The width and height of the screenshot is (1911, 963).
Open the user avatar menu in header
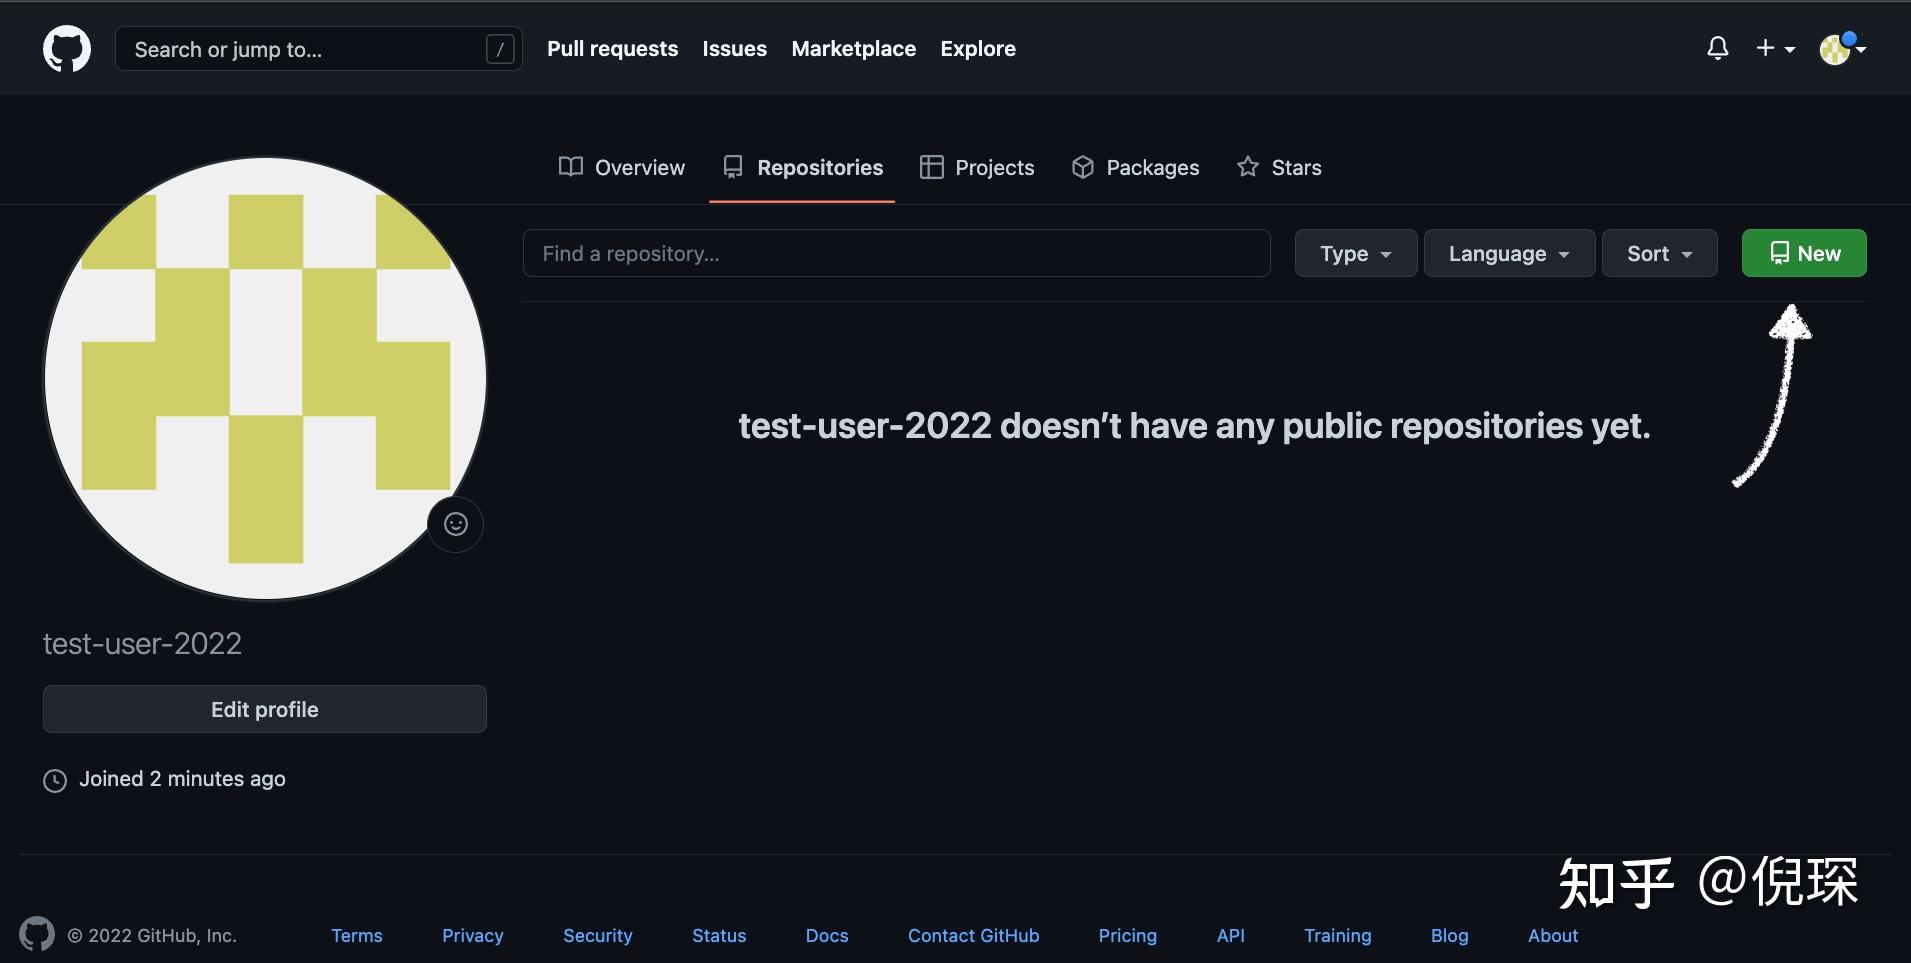[x=1842, y=48]
